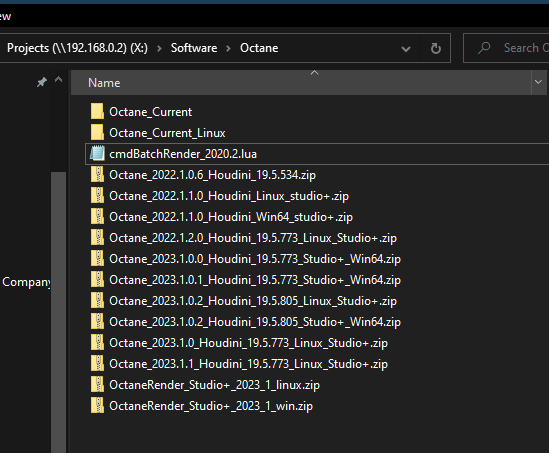Screen dimensions: 549x453
Task: Click zip icon for Octane_2022.1.1.0_Houdini_Win64_studio+.zip
Action: (x=97, y=217)
